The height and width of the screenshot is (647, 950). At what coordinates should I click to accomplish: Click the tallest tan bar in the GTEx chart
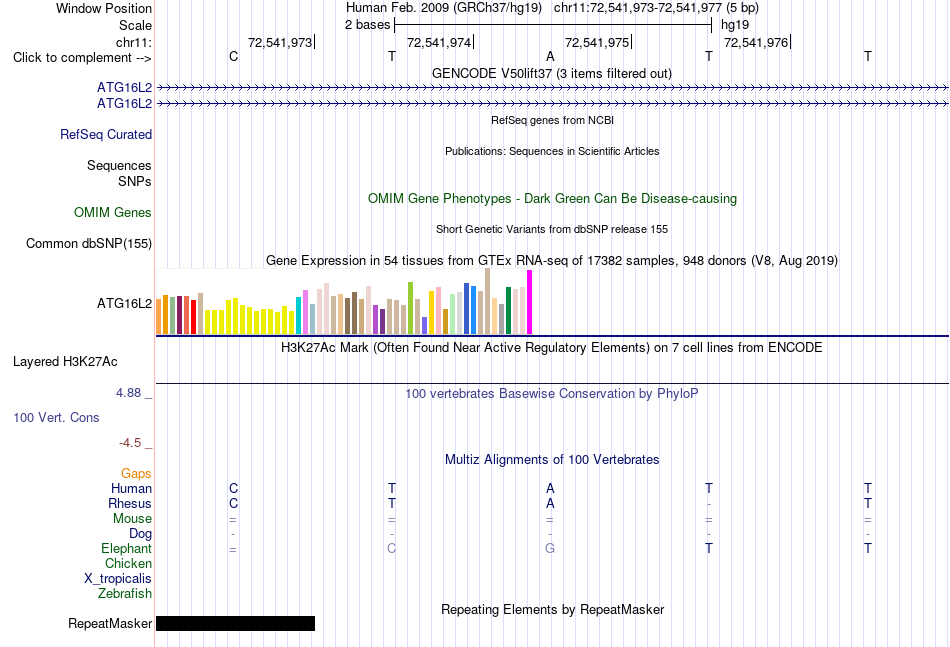point(487,301)
